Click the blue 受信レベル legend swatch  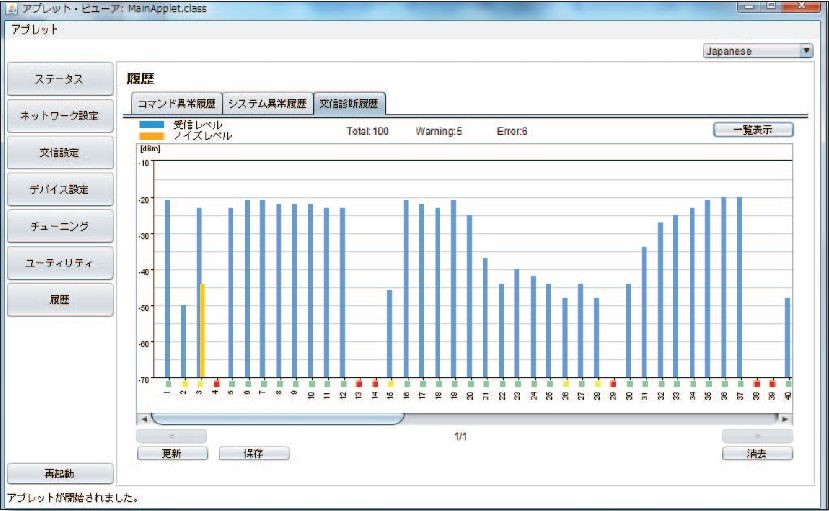coord(152,126)
